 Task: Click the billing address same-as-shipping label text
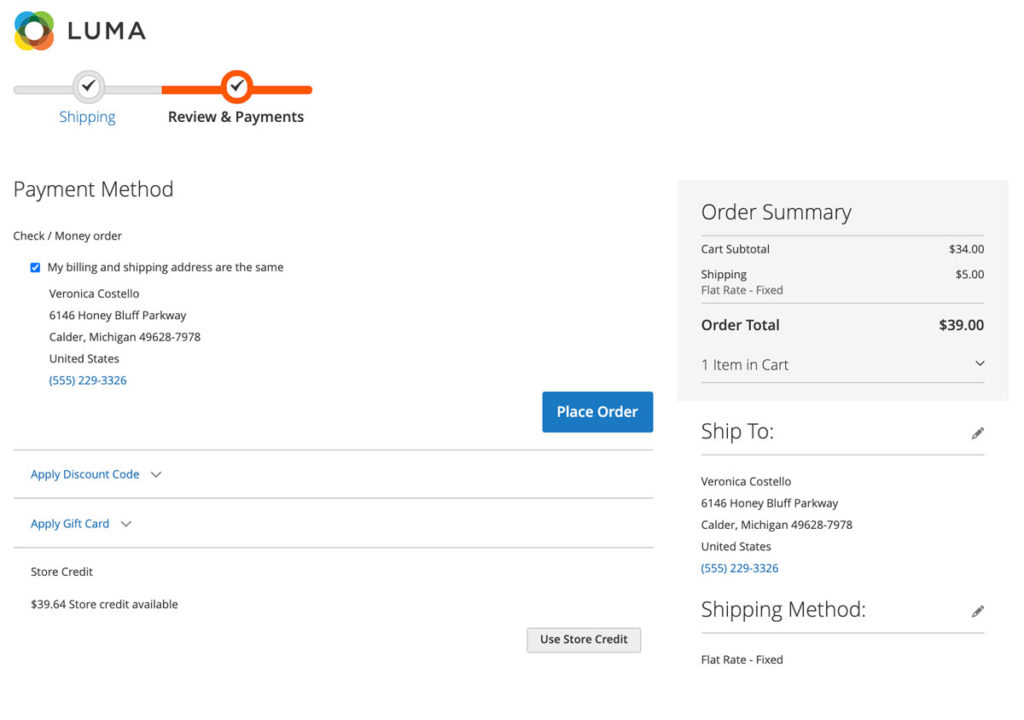165,268
